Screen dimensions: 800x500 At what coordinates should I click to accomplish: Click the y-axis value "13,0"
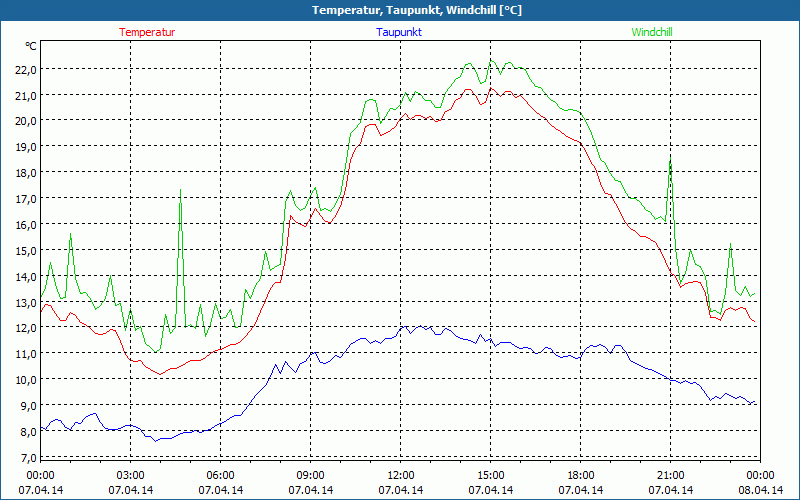tap(26, 302)
